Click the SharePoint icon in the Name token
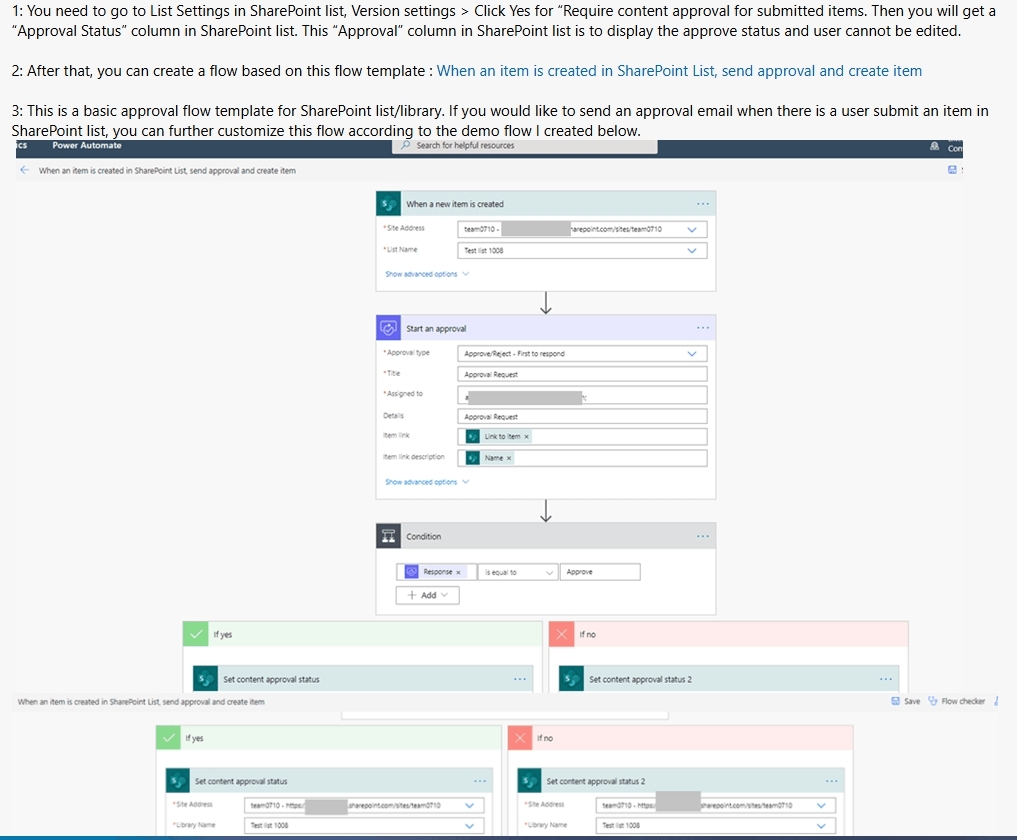Screen dimensions: 1017x840 pos(473,458)
